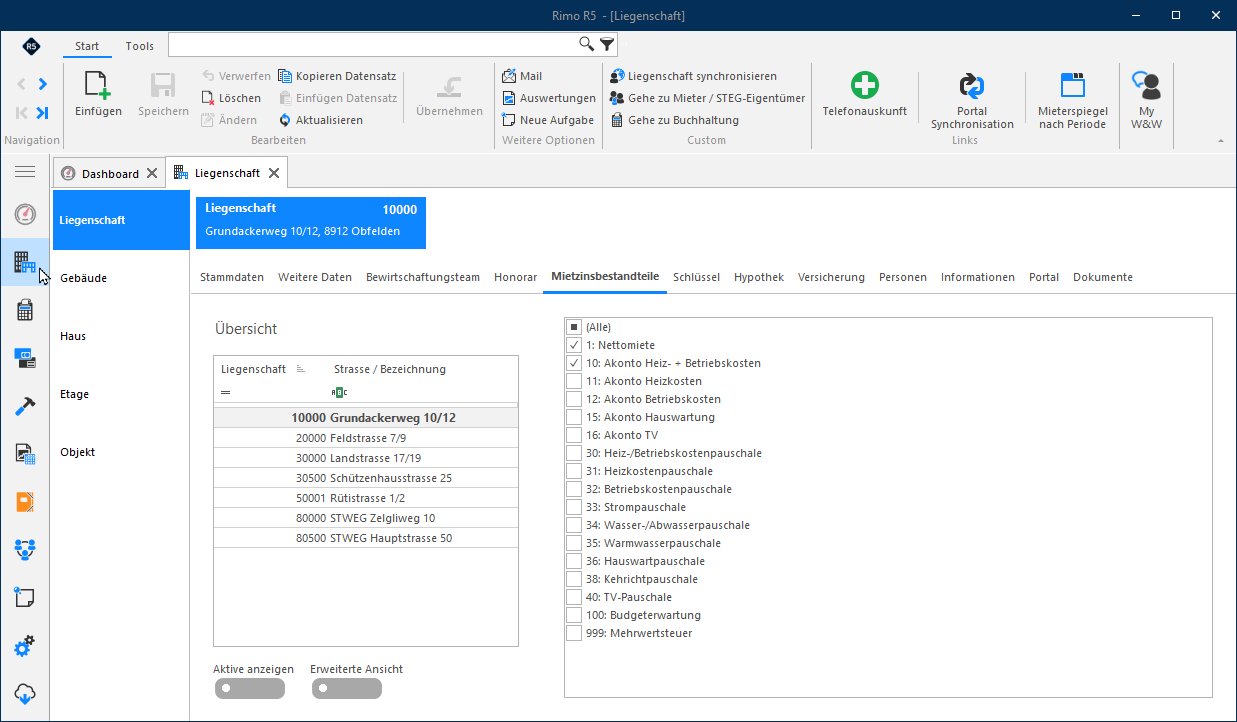Open the Stammdaten tab
This screenshot has width=1237, height=722.
point(232,277)
